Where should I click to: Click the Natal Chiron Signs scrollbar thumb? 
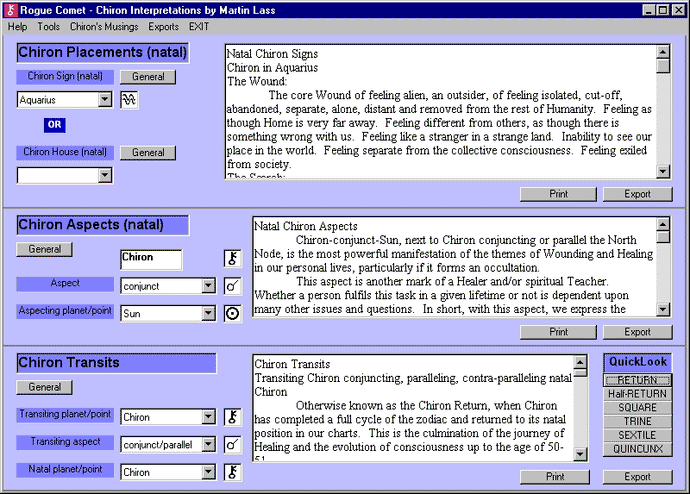click(663, 66)
